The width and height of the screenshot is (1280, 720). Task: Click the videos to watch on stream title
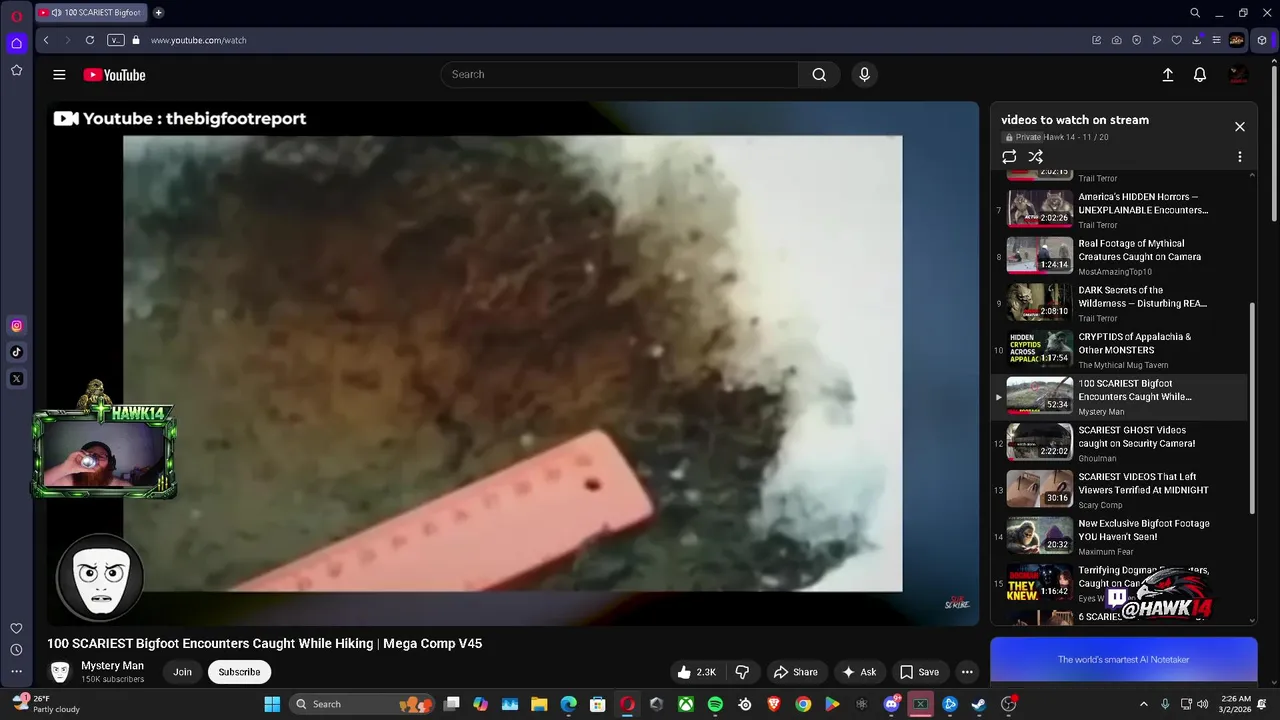tap(1075, 120)
